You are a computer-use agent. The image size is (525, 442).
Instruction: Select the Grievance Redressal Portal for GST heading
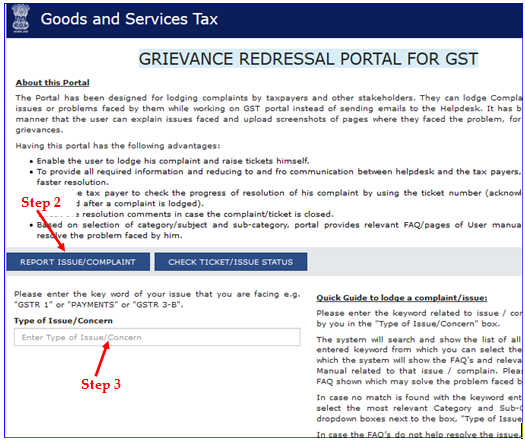[308, 59]
